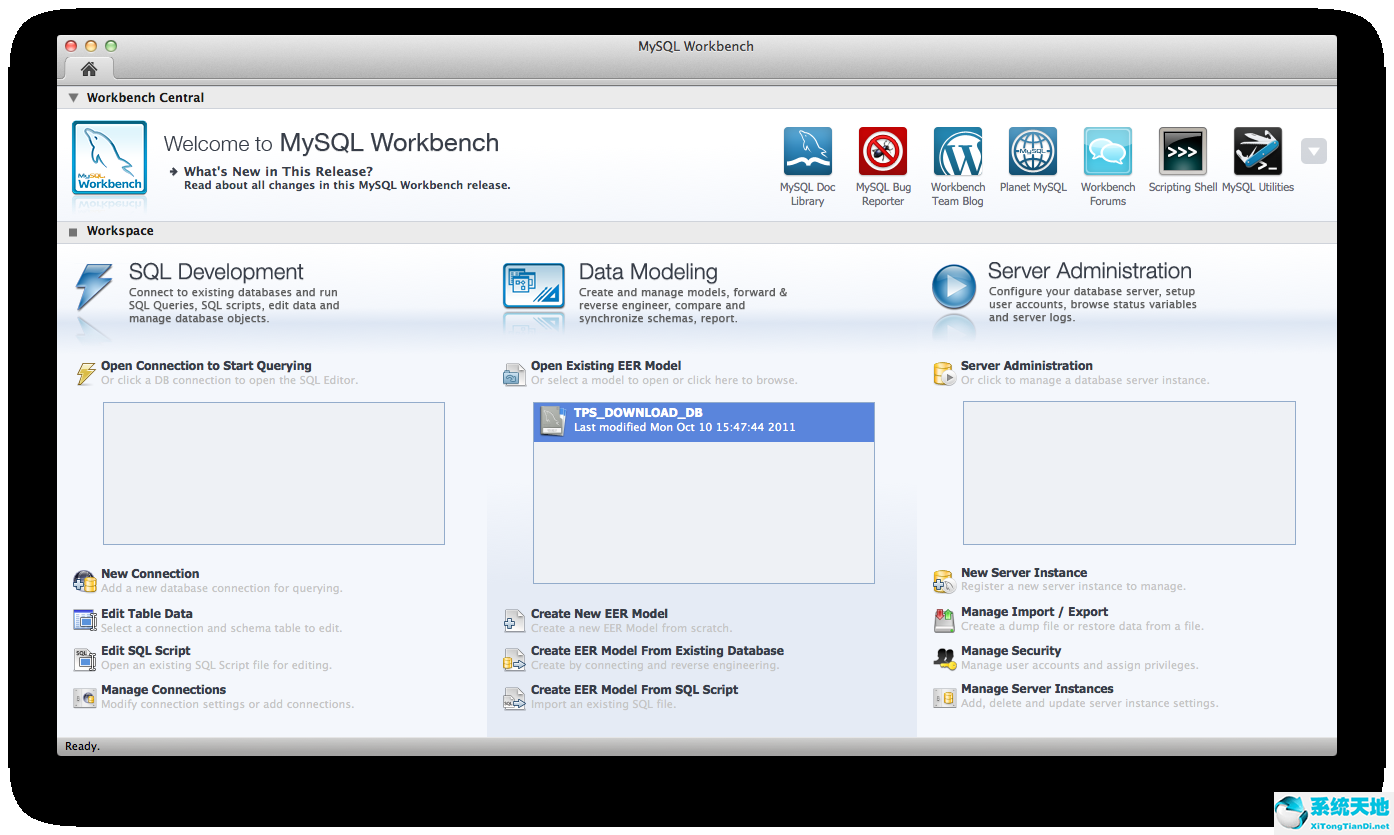1394x835 pixels.
Task: Click the Create New EER Model icon
Action: [x=514, y=621]
